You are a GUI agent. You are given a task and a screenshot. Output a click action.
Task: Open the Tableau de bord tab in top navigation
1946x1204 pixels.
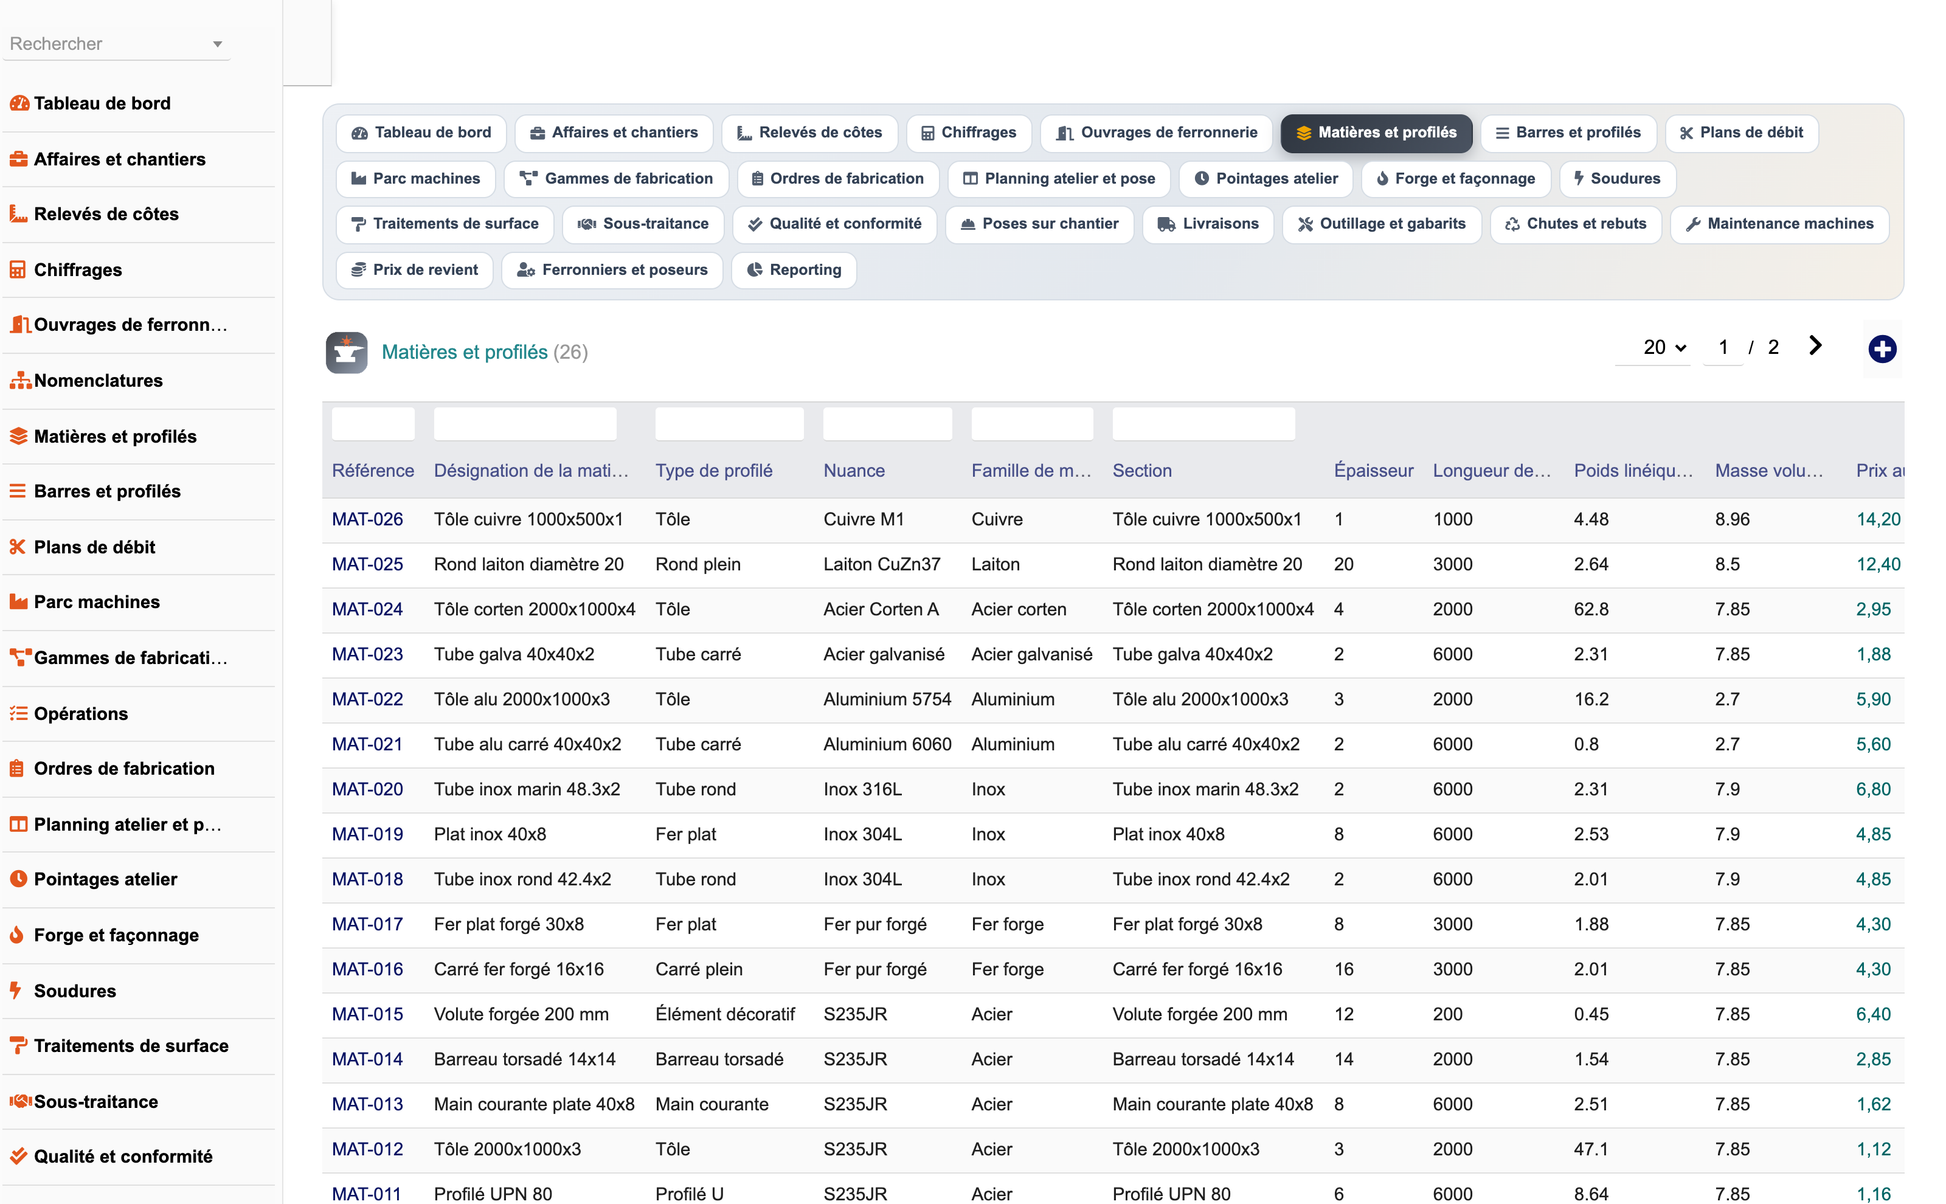pos(421,133)
